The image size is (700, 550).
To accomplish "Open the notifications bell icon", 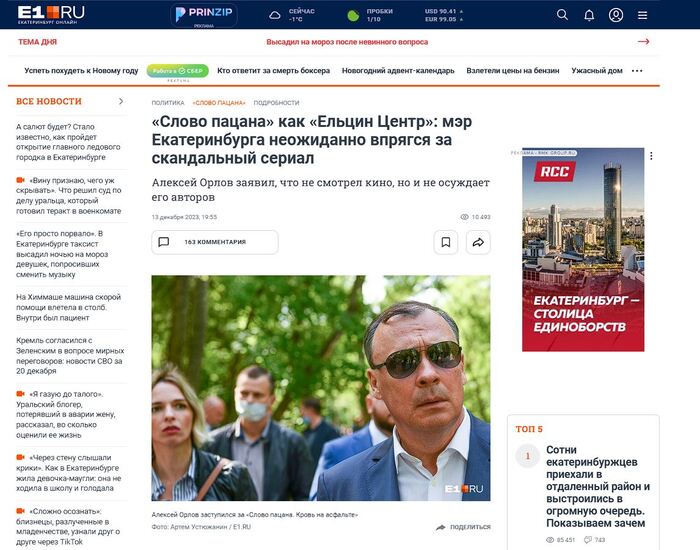I will tap(589, 16).
